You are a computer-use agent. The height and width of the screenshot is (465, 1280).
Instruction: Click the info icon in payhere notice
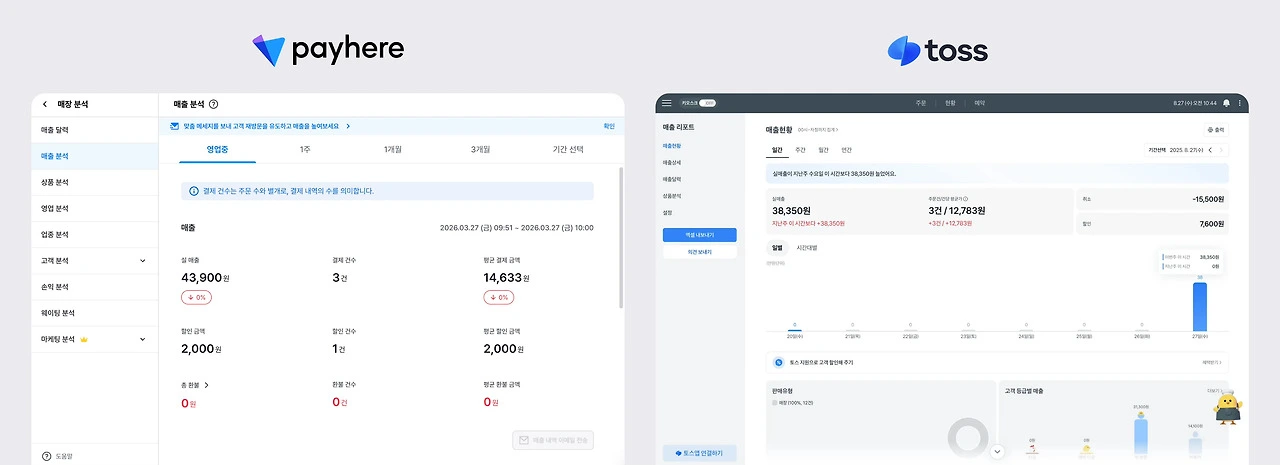(x=193, y=190)
